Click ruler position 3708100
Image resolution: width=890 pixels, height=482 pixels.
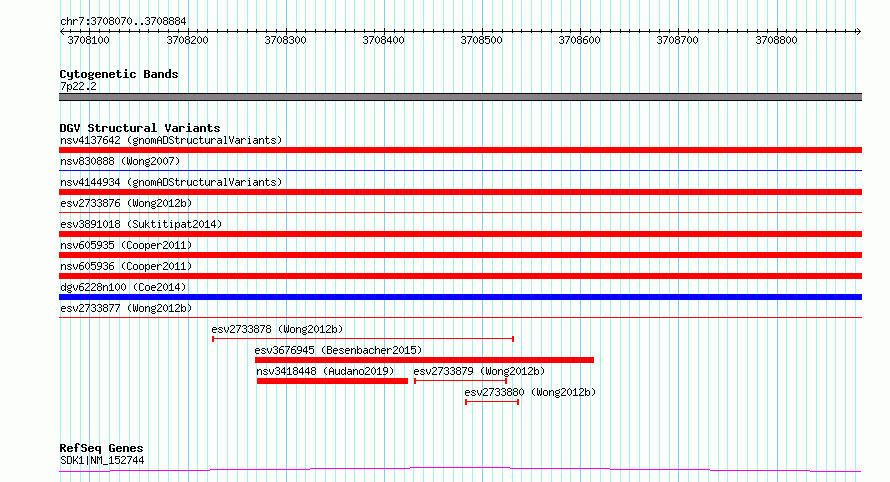tap(89, 40)
